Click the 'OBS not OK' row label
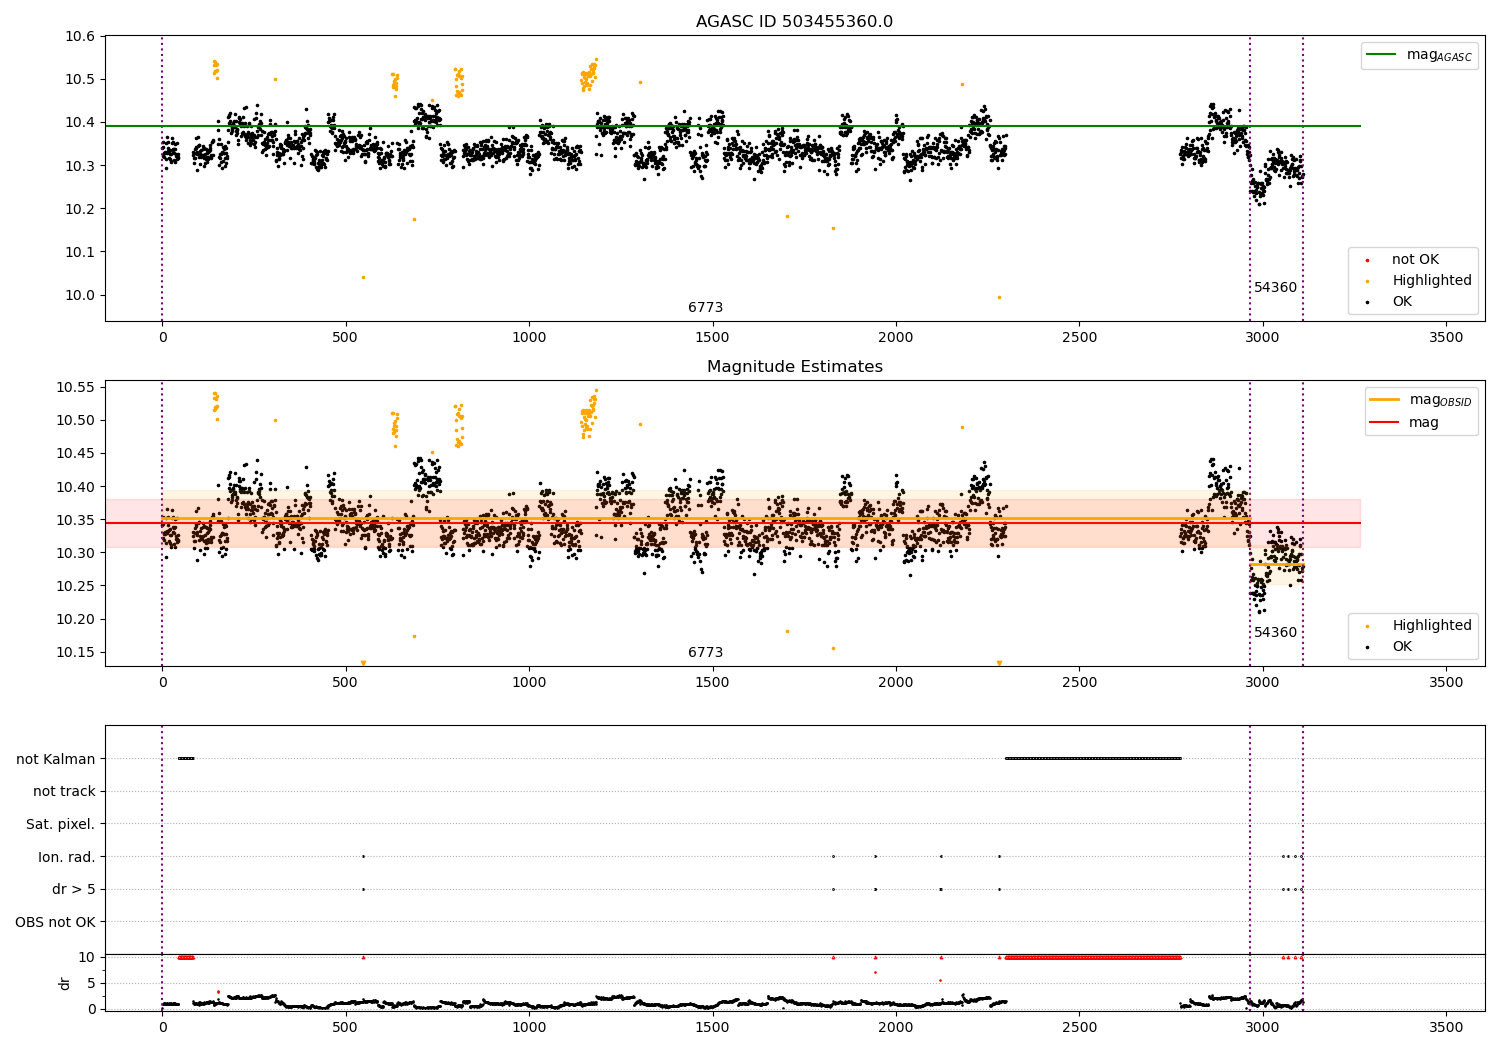This screenshot has height=1050, width=1500. [55, 922]
